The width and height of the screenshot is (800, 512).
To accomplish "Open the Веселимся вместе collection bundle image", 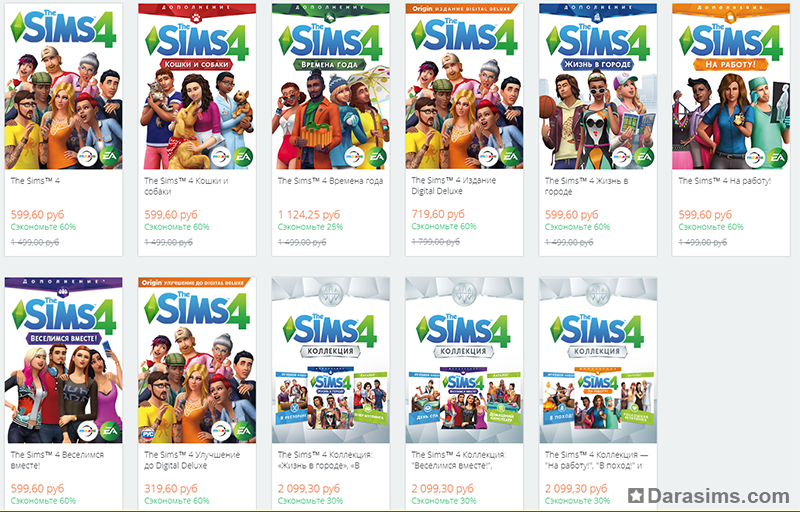I will coord(464,360).
